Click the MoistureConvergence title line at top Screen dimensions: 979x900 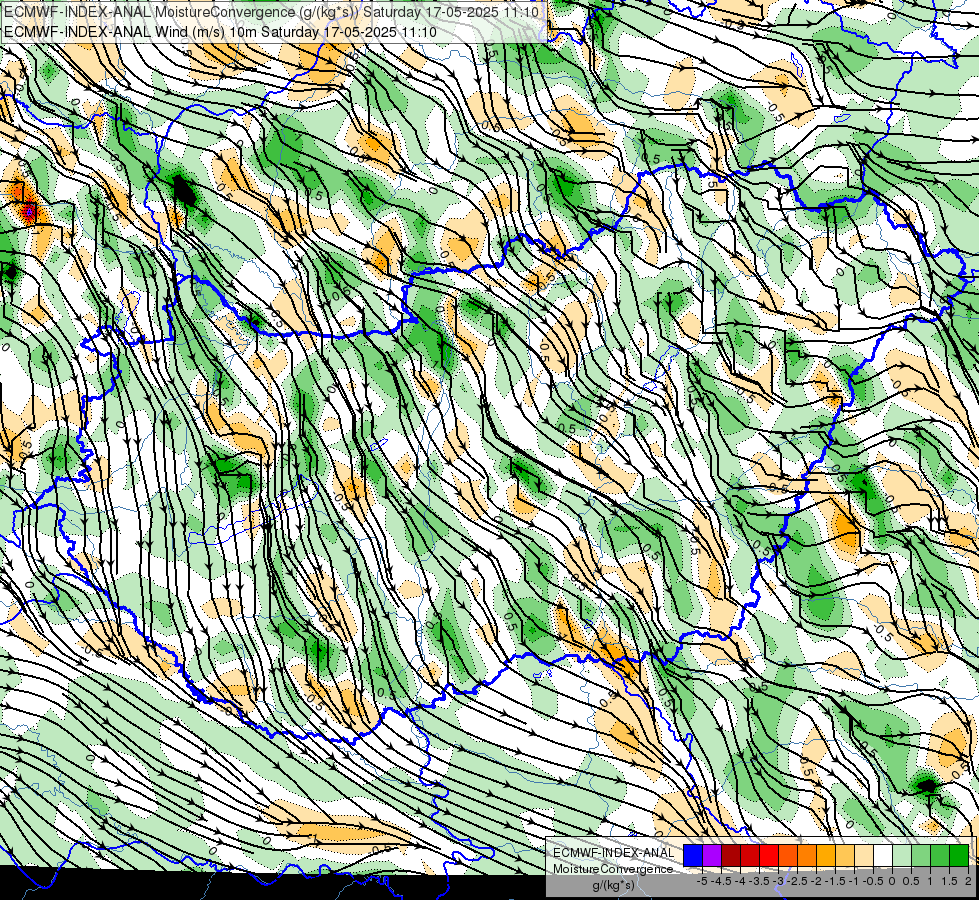(271, 12)
